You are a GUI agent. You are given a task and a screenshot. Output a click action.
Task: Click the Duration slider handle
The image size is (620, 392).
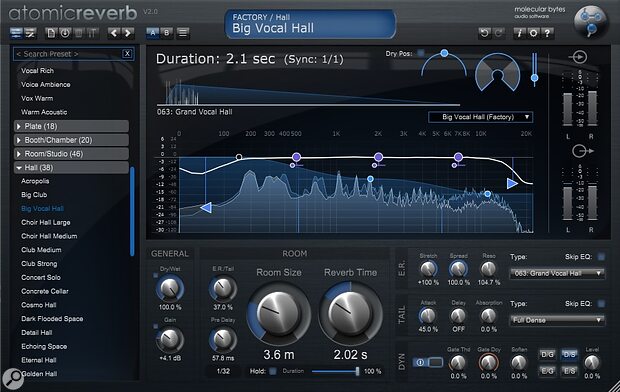click(x=357, y=371)
